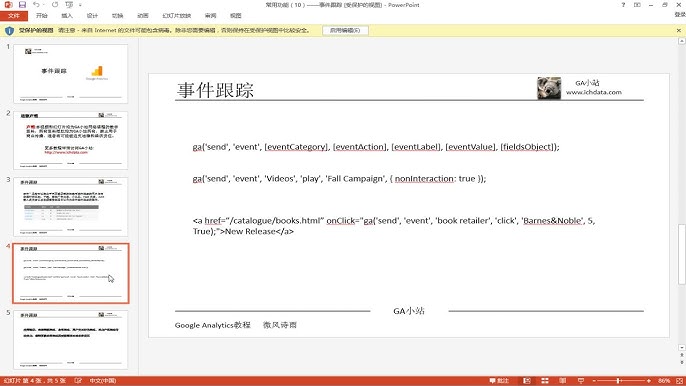Click the zoom out minus button
The height and width of the screenshot is (386, 686).
tap(594, 381)
